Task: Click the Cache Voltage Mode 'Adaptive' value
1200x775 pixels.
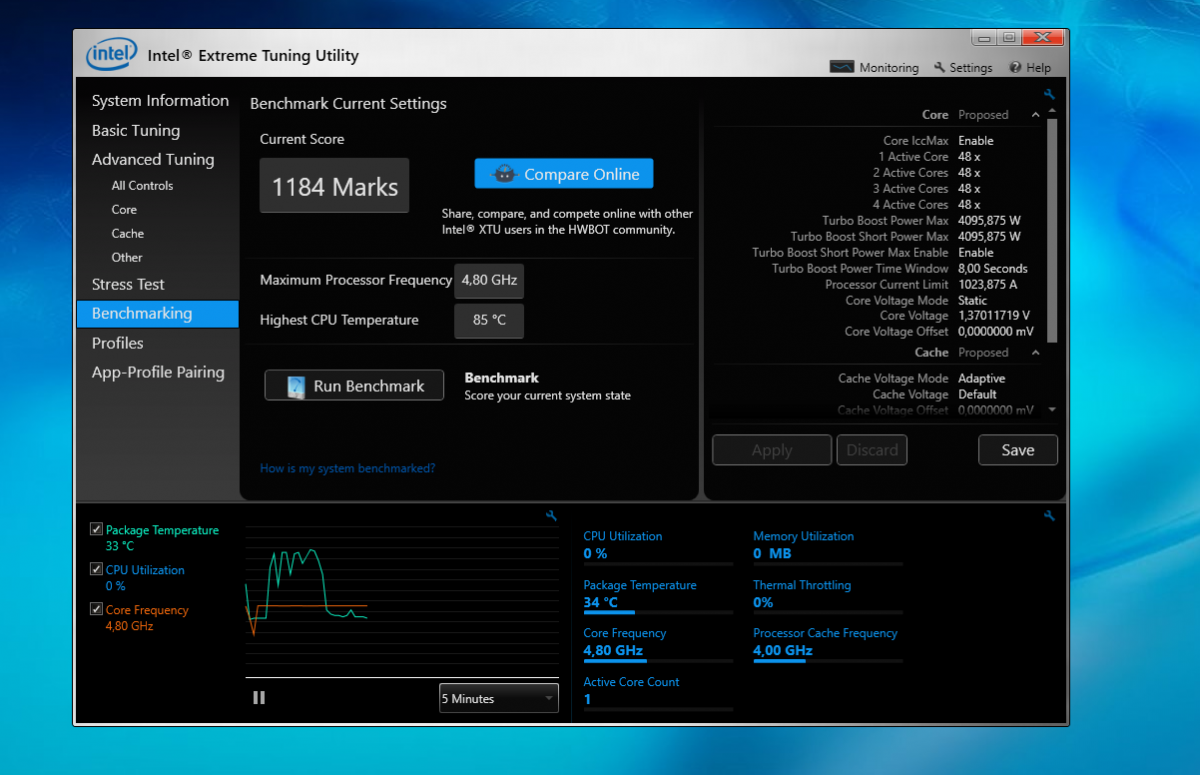Action: click(x=982, y=379)
